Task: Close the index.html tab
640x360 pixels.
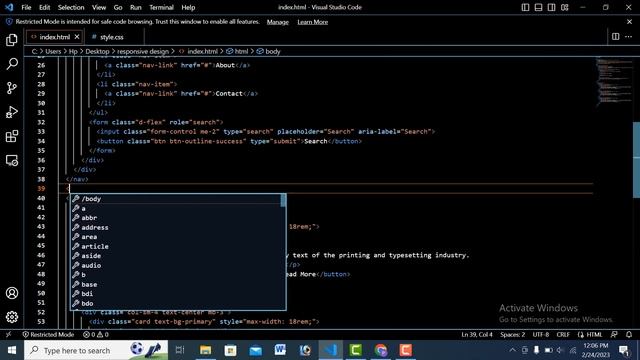Action: [x=77, y=37]
